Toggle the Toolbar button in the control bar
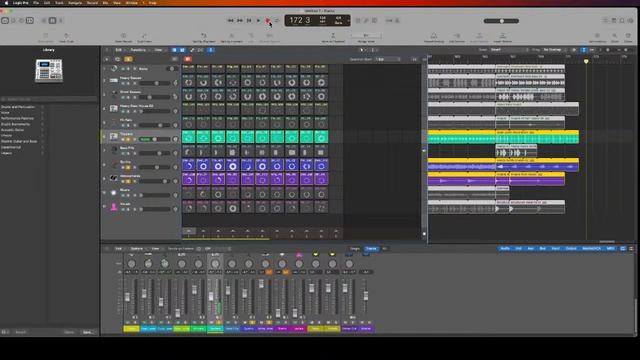The width and height of the screenshot is (640, 360). coord(30,20)
